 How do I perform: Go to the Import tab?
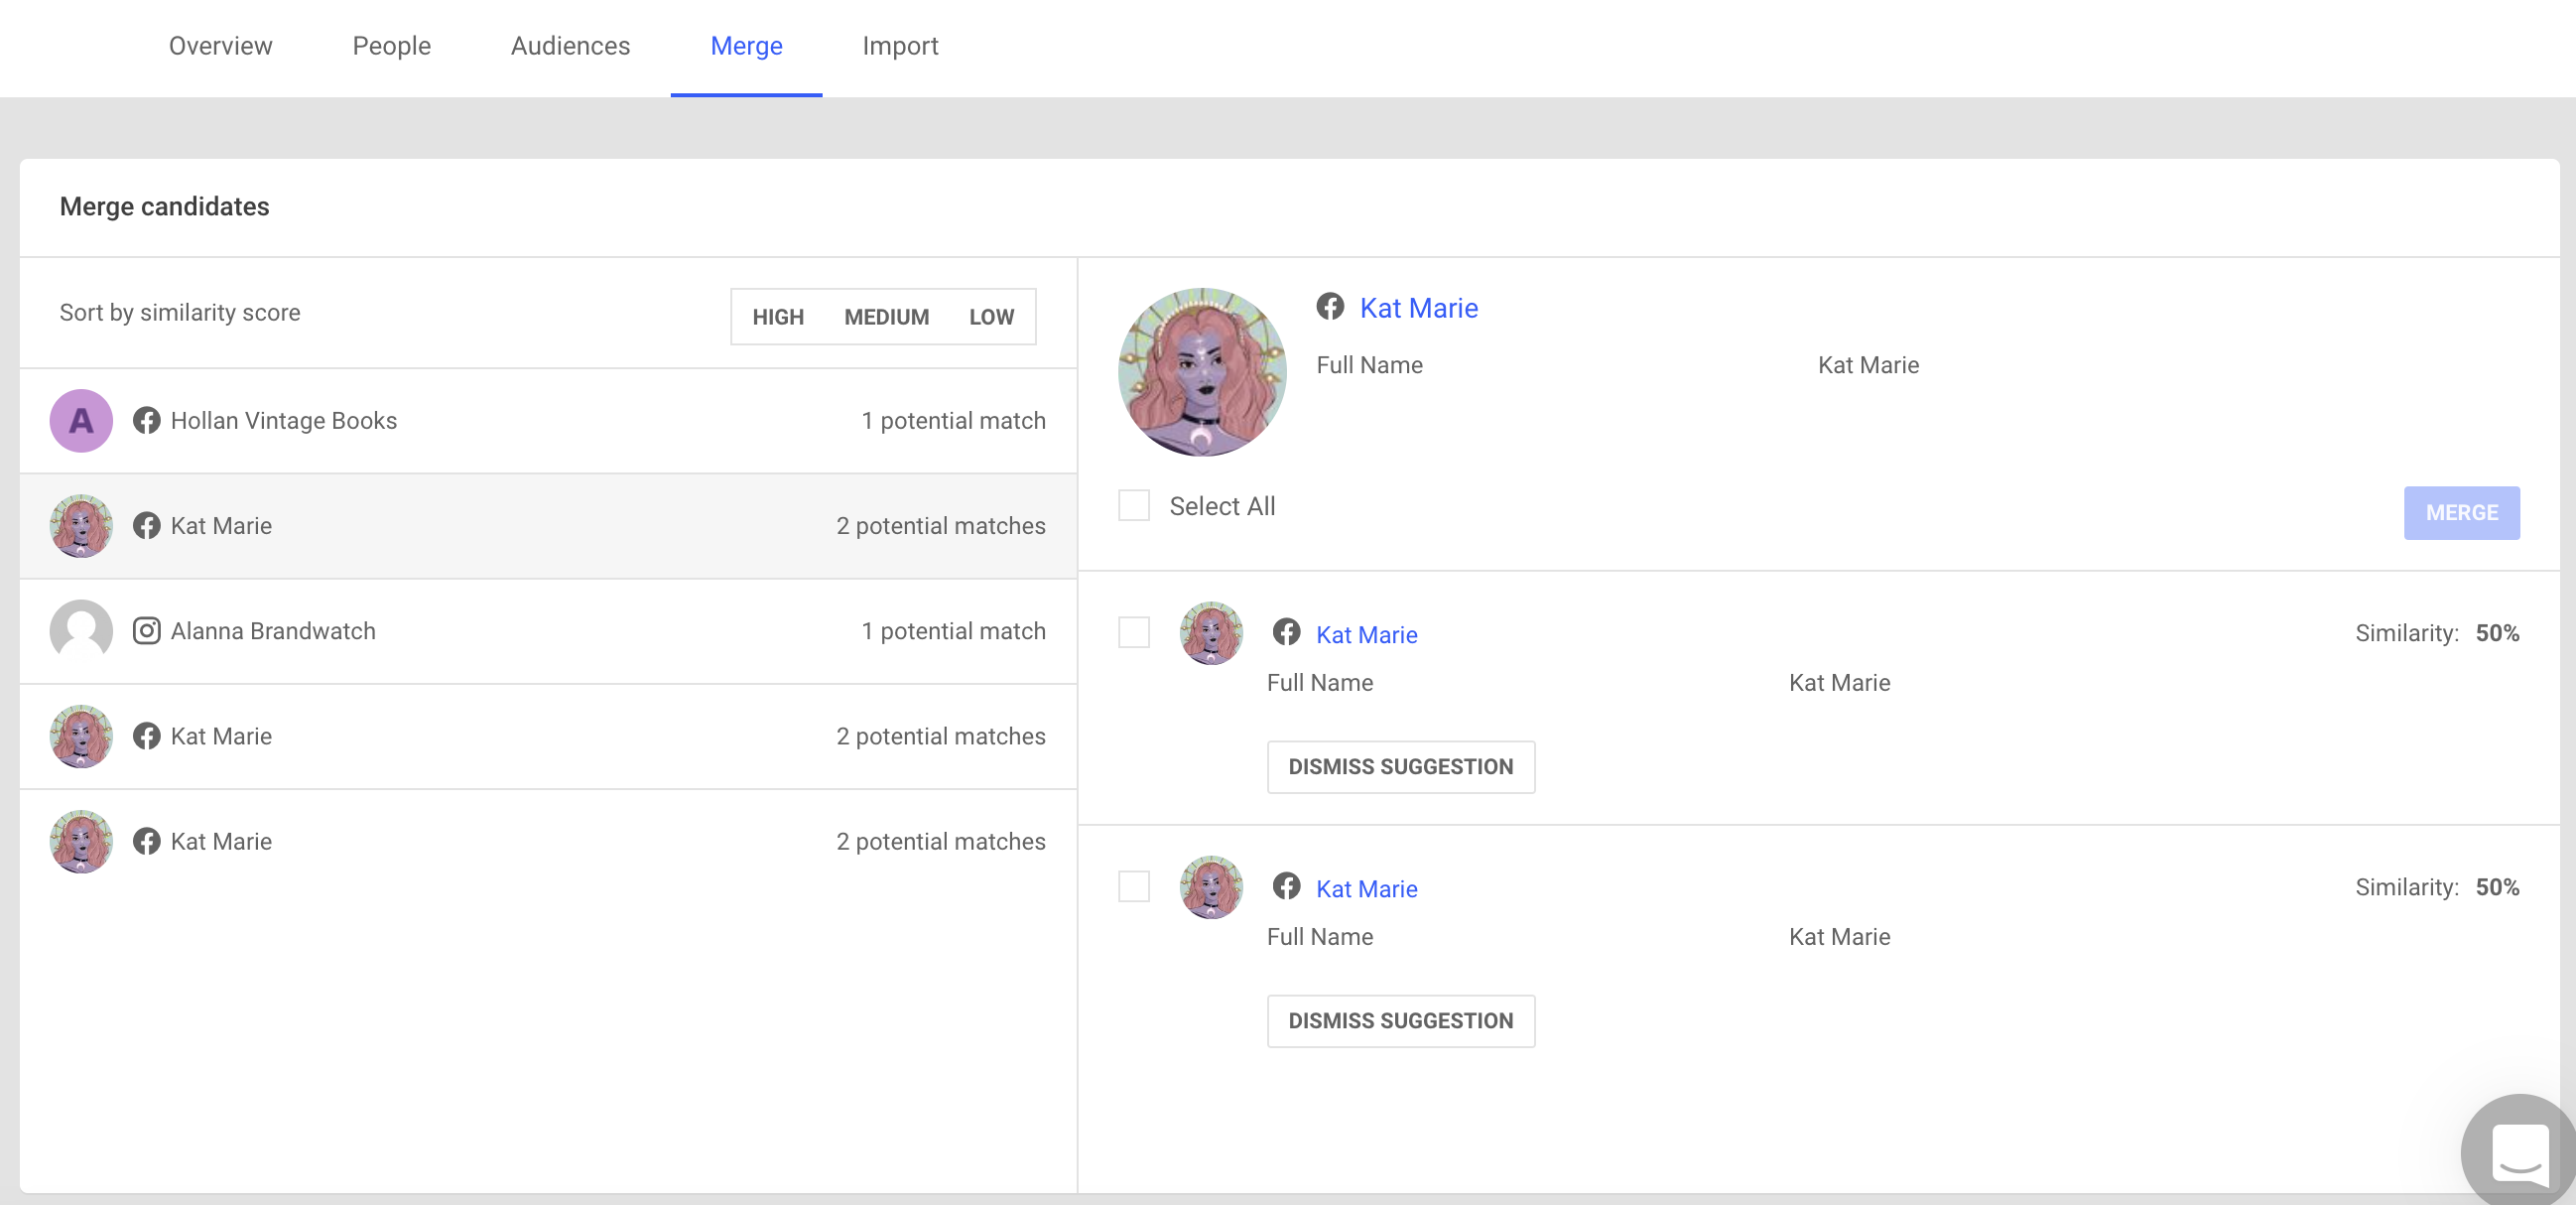point(900,46)
